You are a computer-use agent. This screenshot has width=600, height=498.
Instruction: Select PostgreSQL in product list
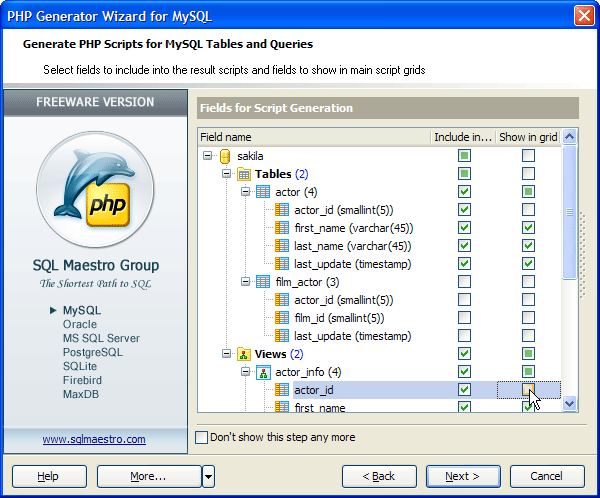93,352
